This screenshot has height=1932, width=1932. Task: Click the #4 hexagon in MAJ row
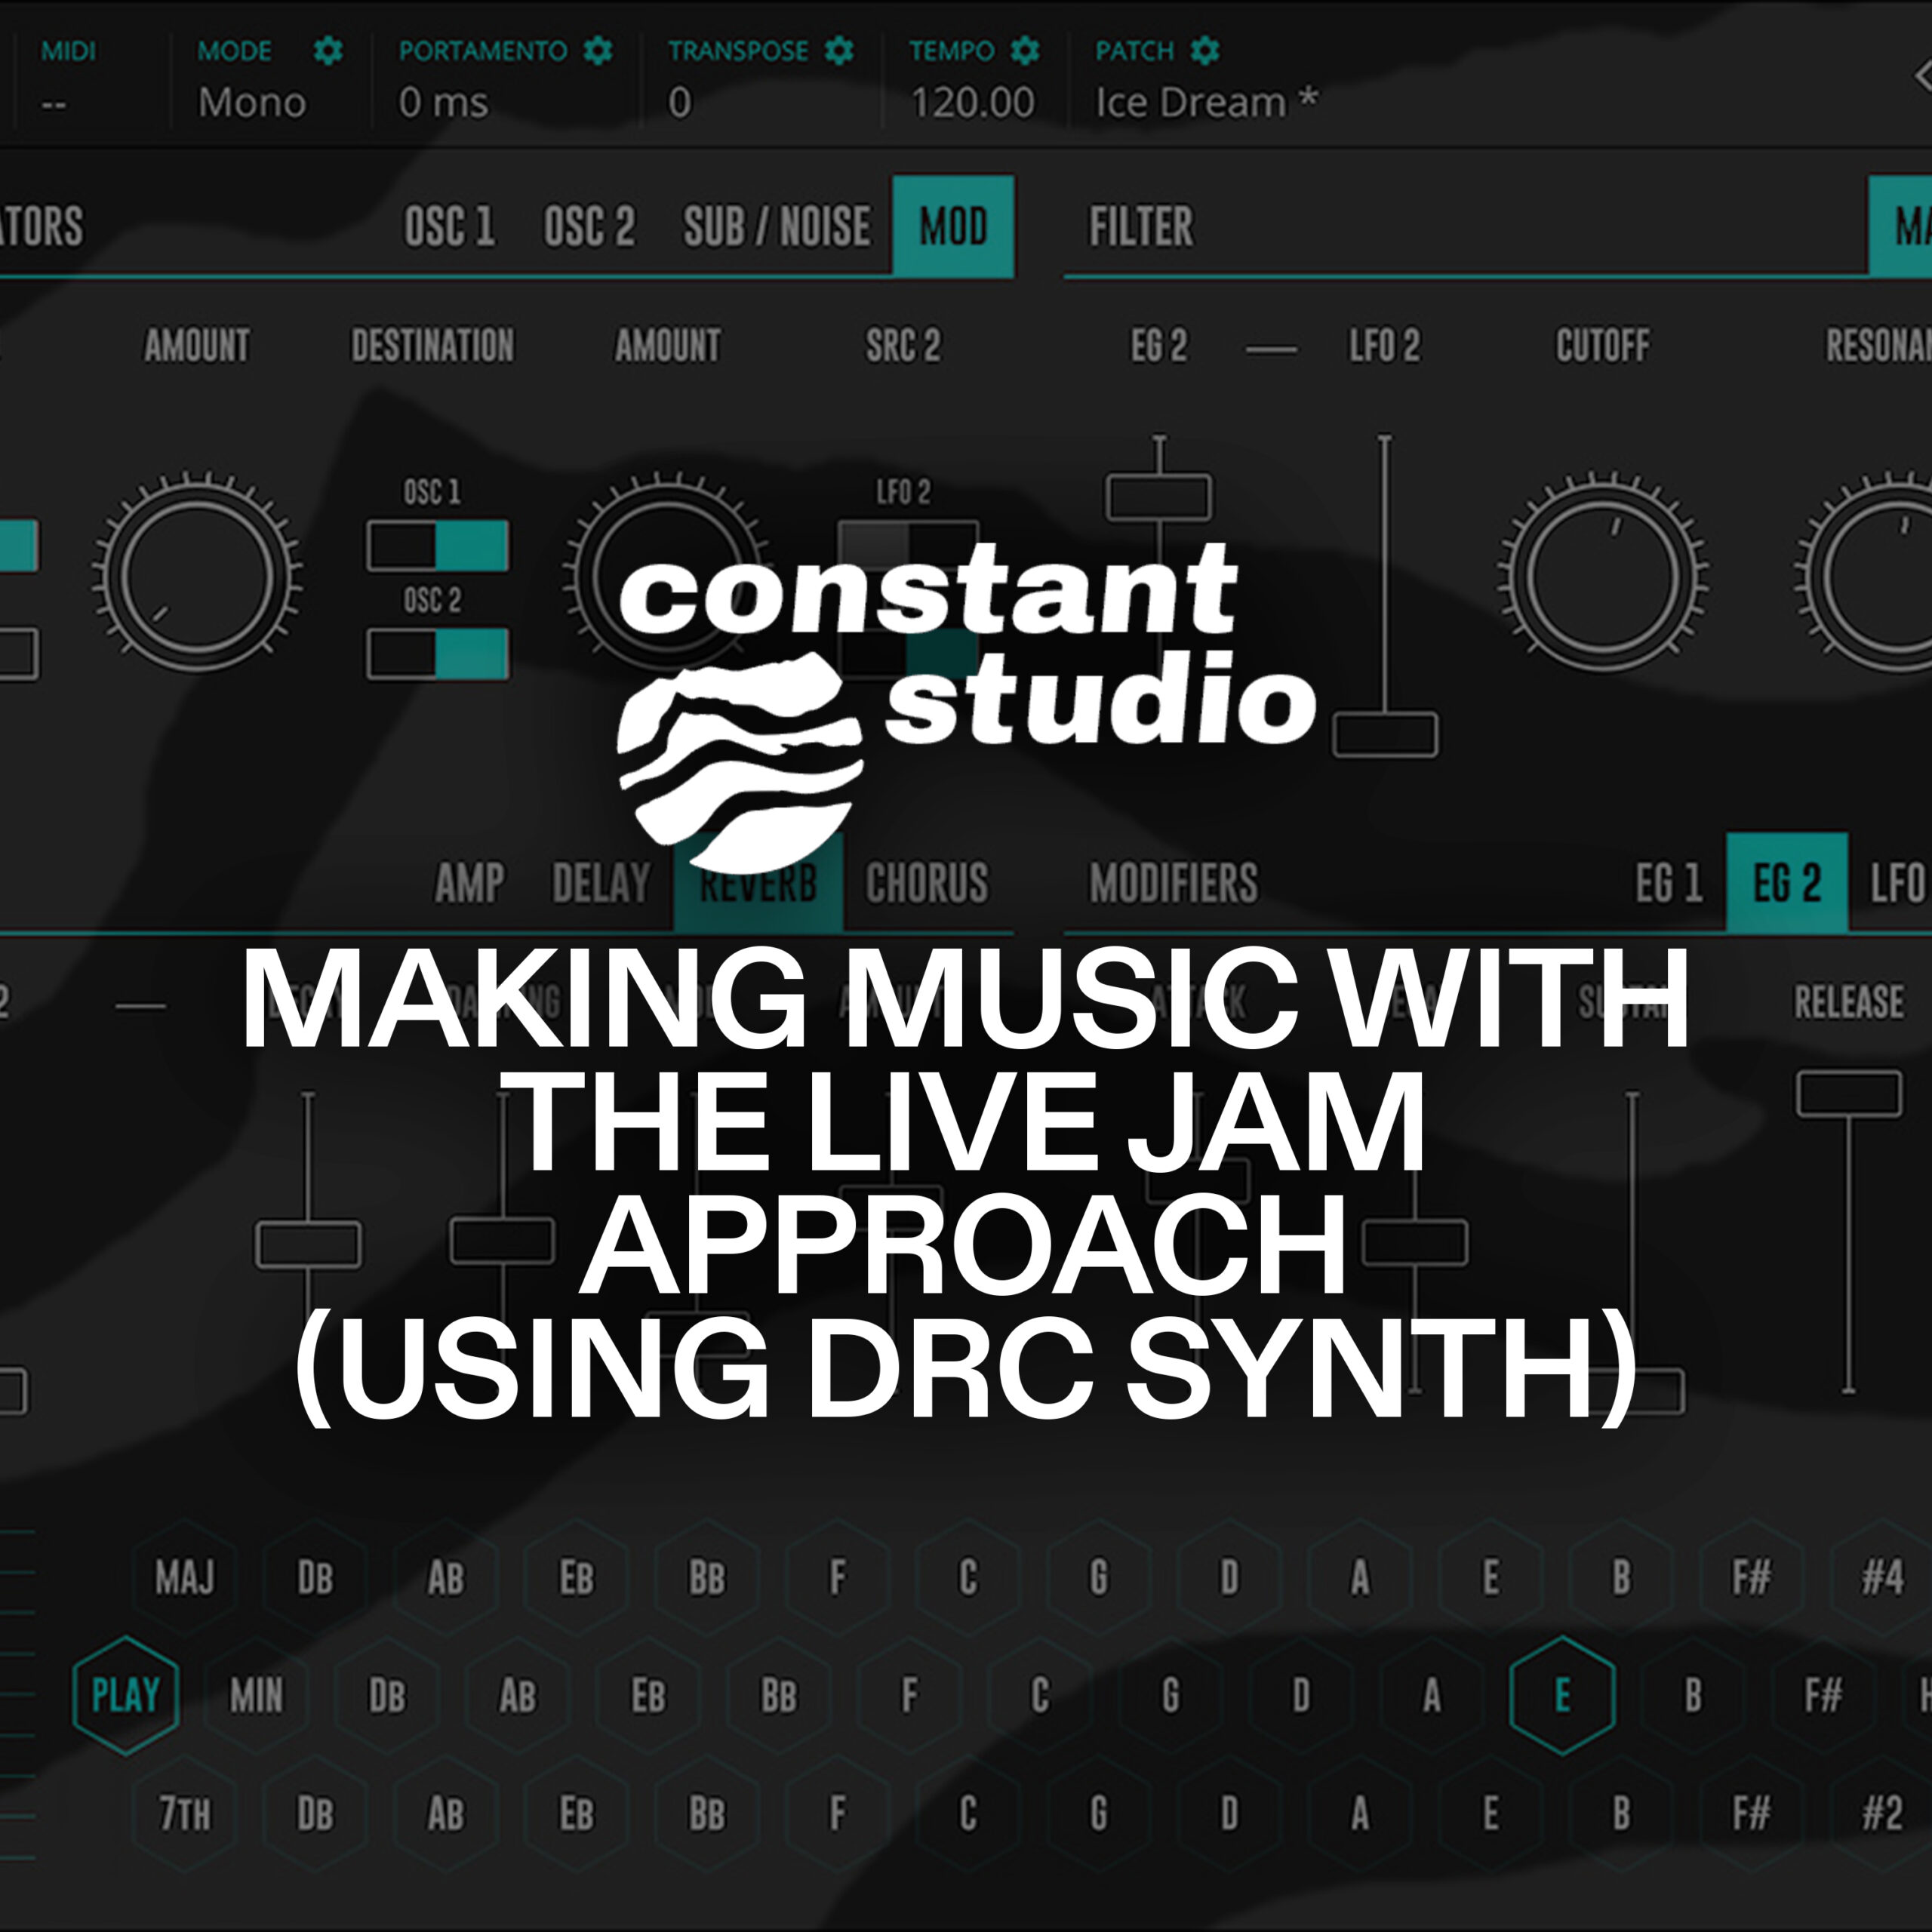pyautogui.click(x=1882, y=1578)
